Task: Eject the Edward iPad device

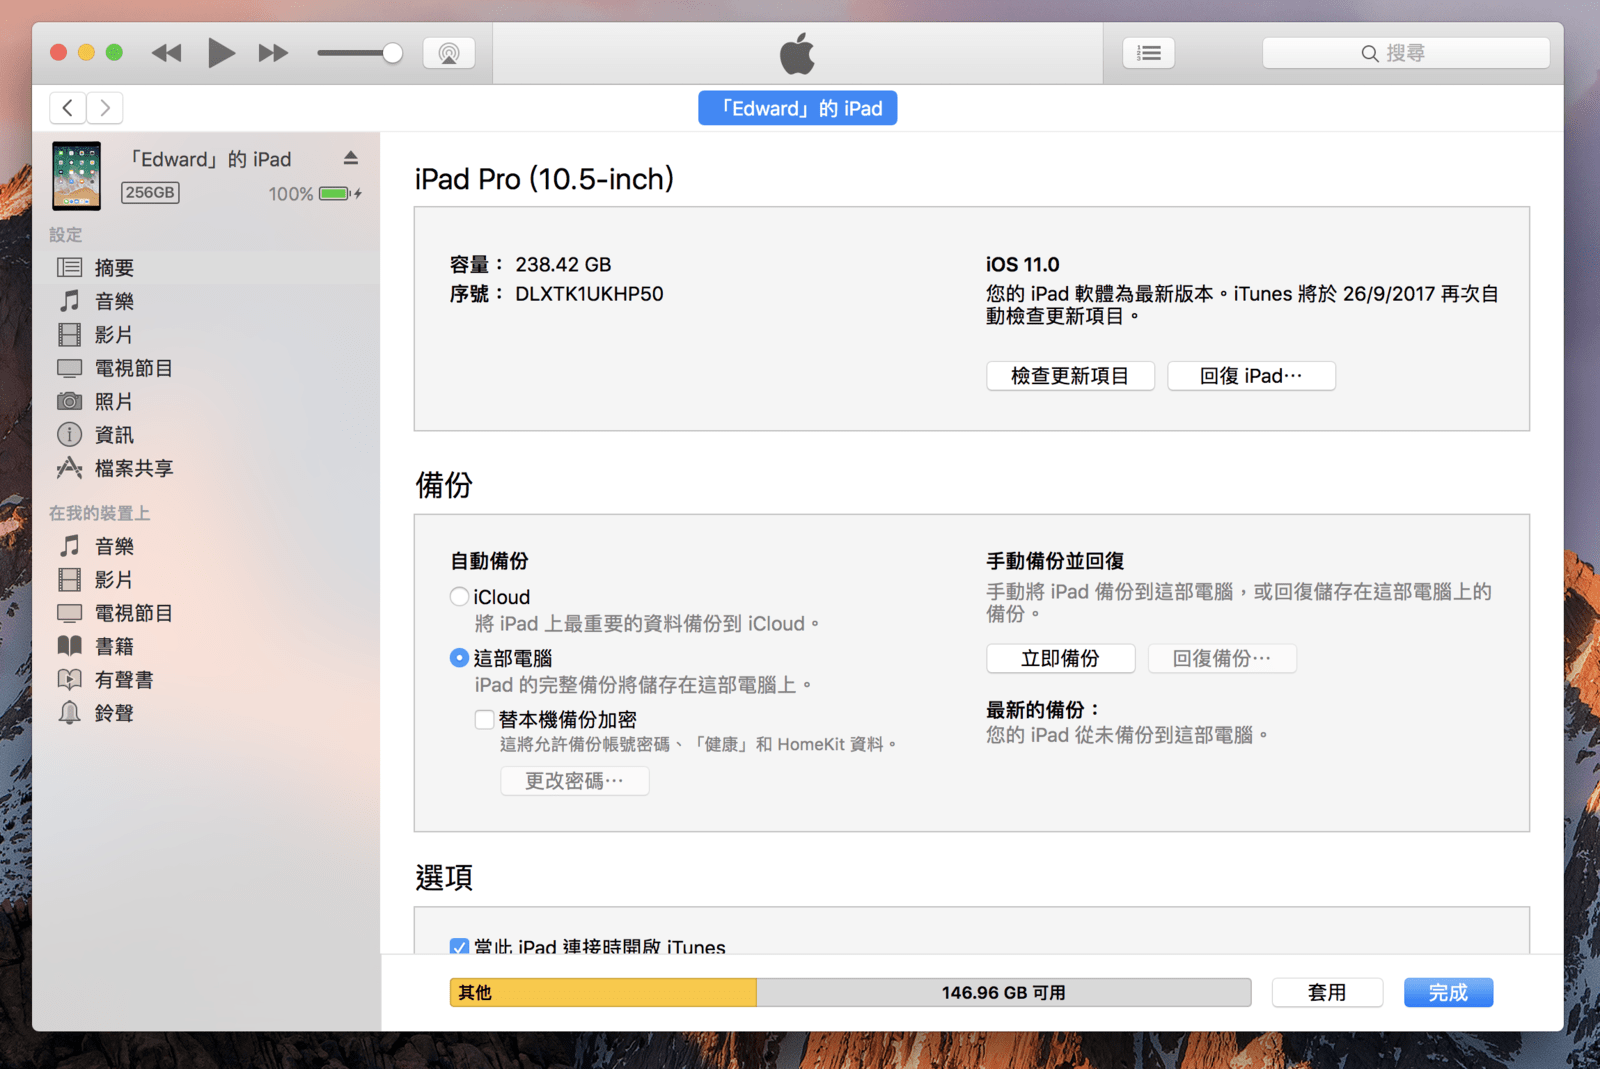Action: click(351, 158)
